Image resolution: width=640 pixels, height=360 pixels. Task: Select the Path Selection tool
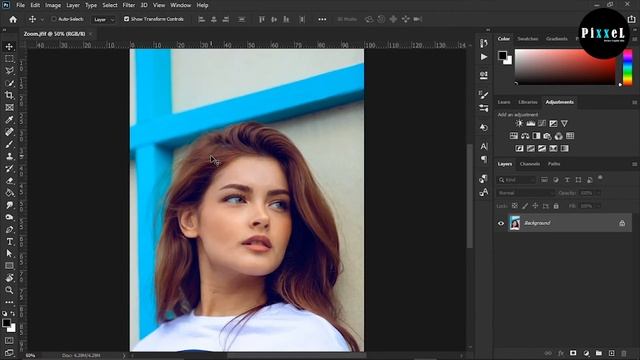(x=9, y=253)
